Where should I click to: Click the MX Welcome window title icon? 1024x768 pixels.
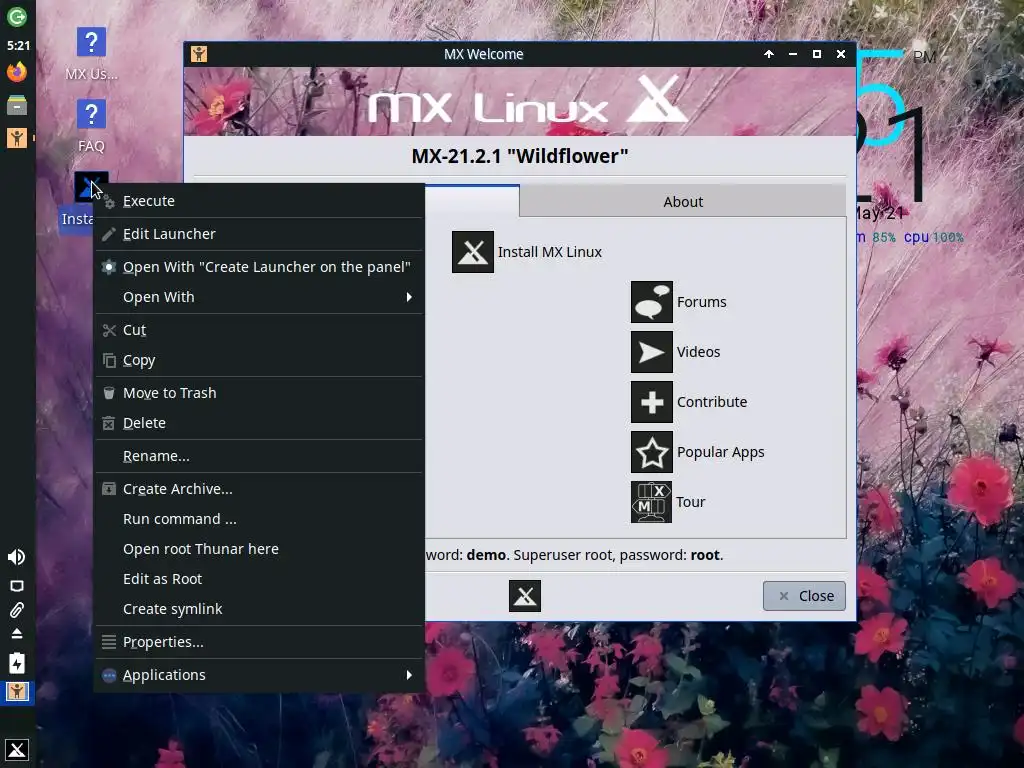coord(199,54)
